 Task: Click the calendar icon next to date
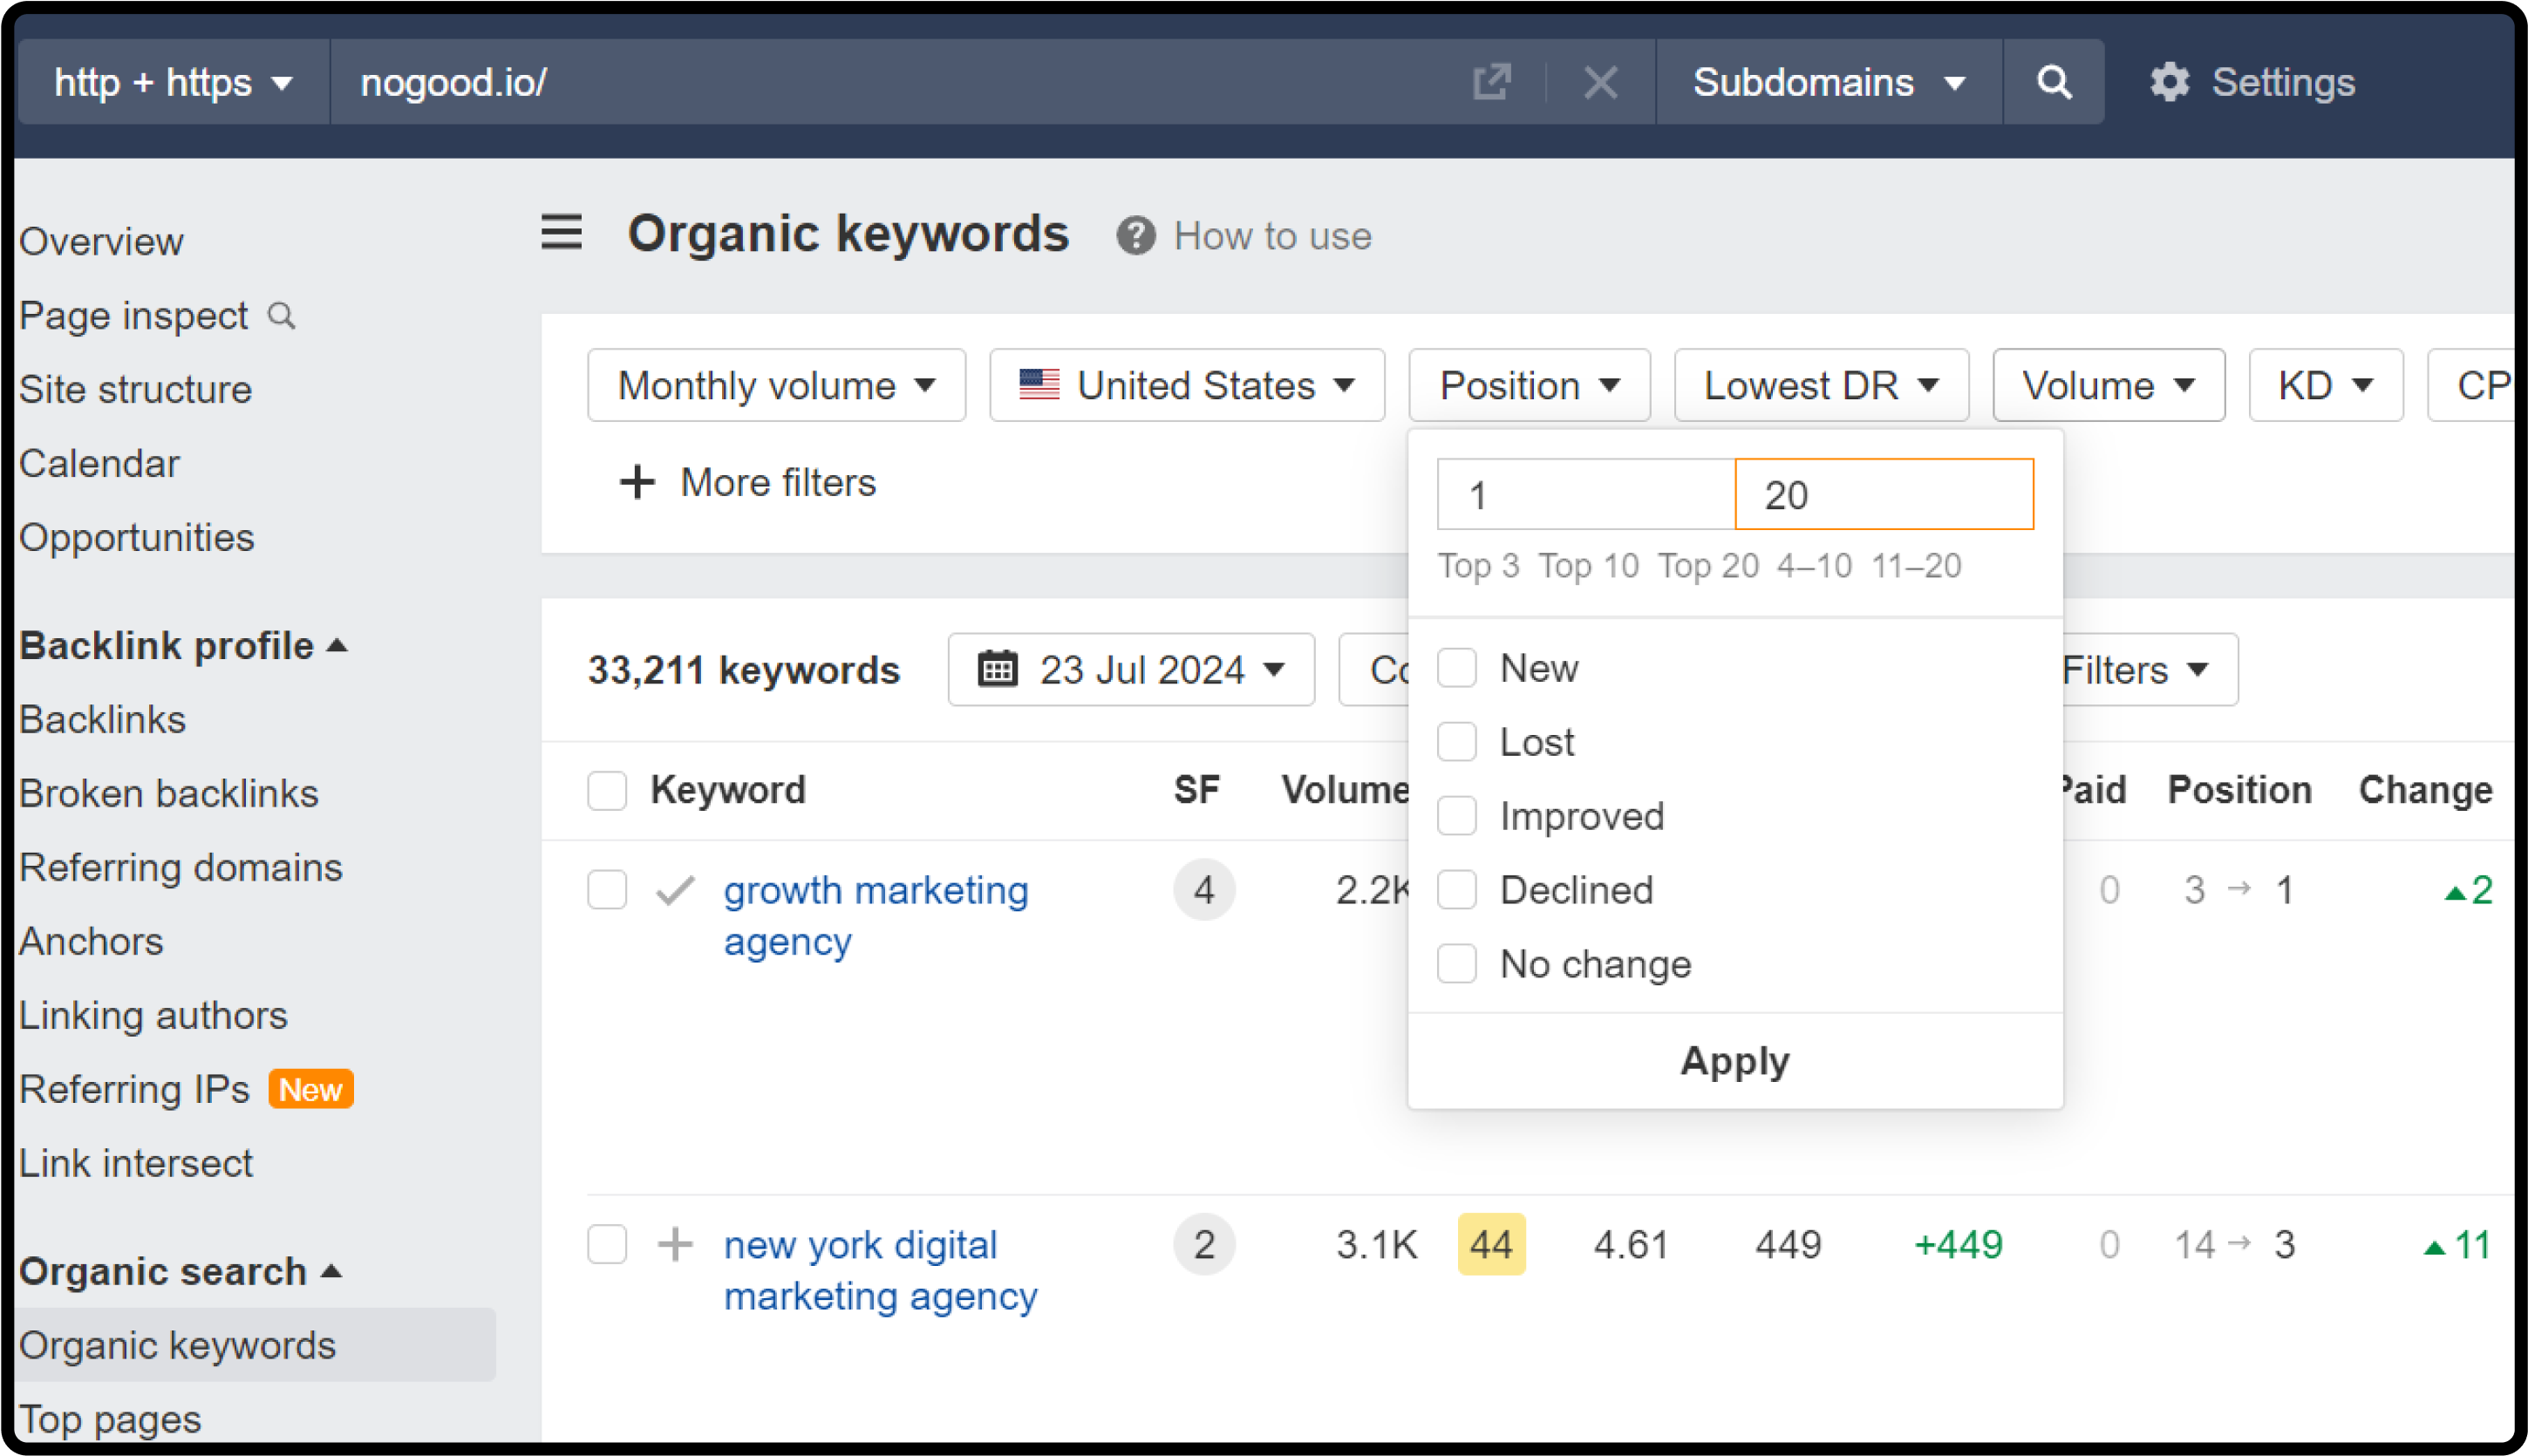(998, 666)
